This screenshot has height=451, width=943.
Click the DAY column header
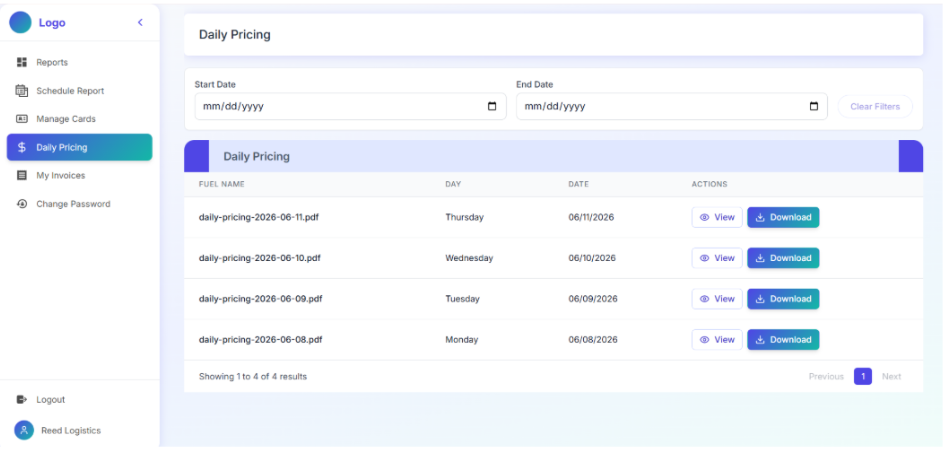point(453,184)
